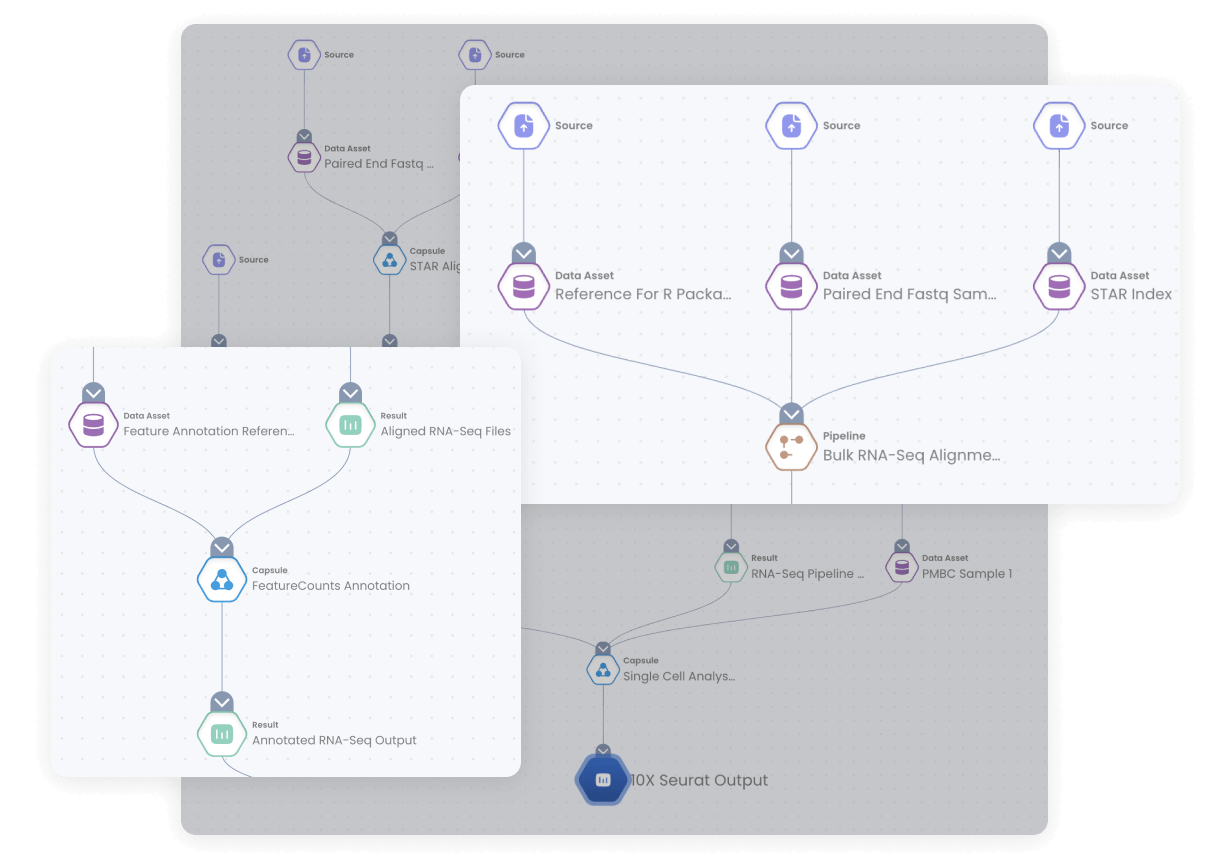Expand the chevron above Annotated RNA-Seq Output
Viewport: 1230px width, 860px height.
point(221,700)
